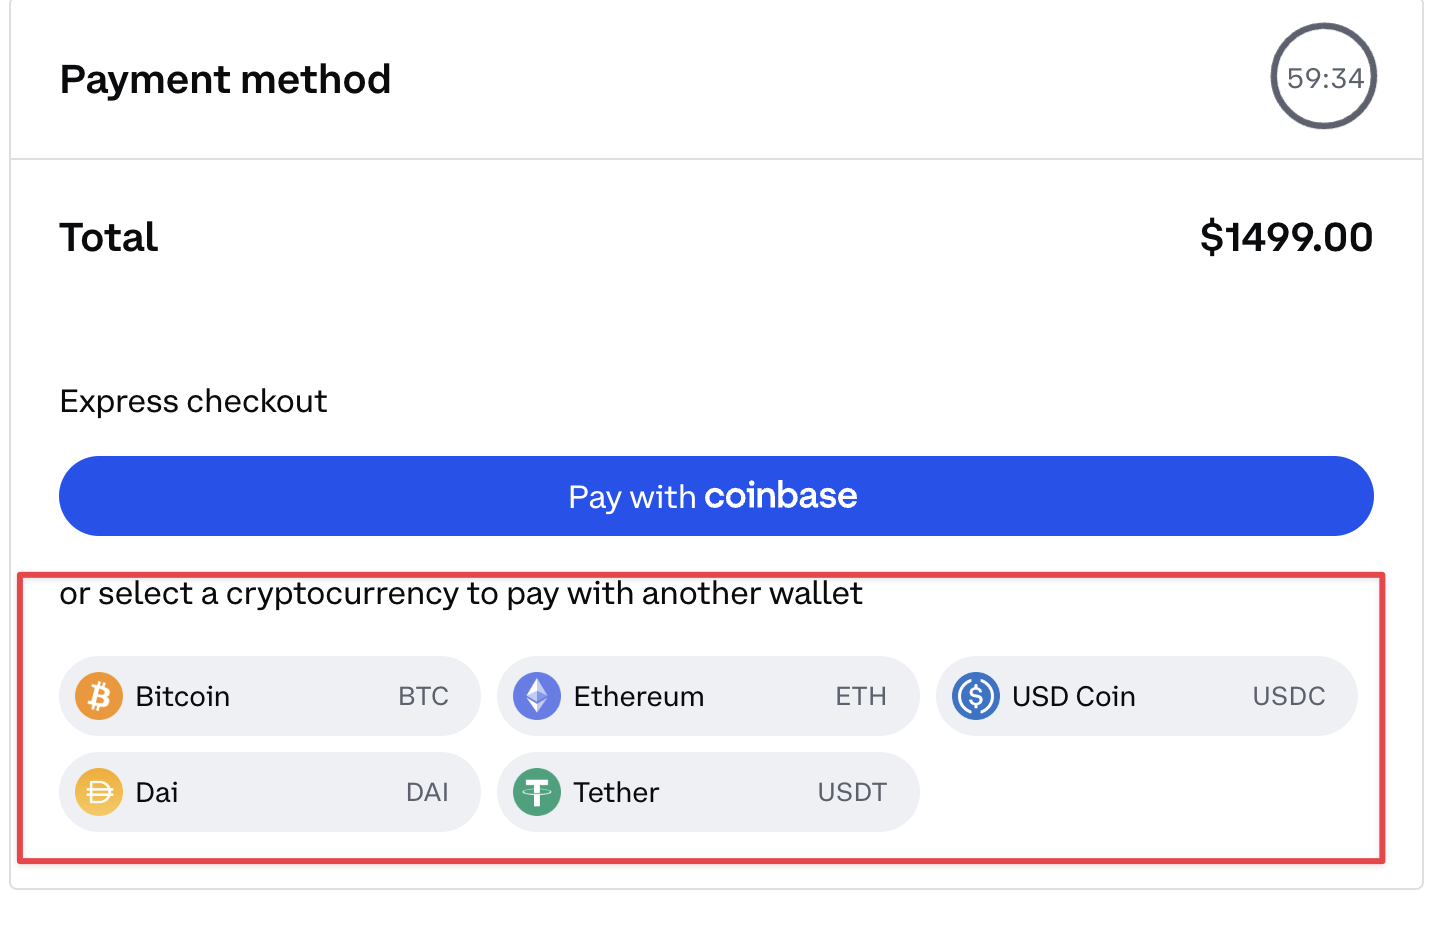Choose the Dai name label
The height and width of the screenshot is (938, 1440).
157,792
